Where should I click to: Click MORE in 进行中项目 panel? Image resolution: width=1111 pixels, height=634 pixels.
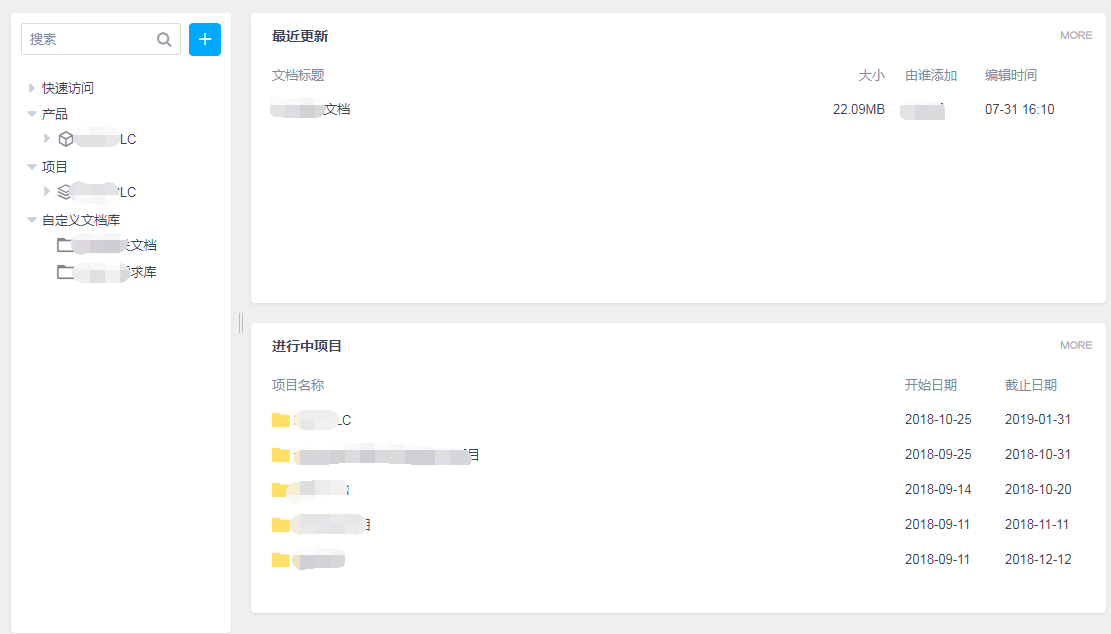[1076, 345]
